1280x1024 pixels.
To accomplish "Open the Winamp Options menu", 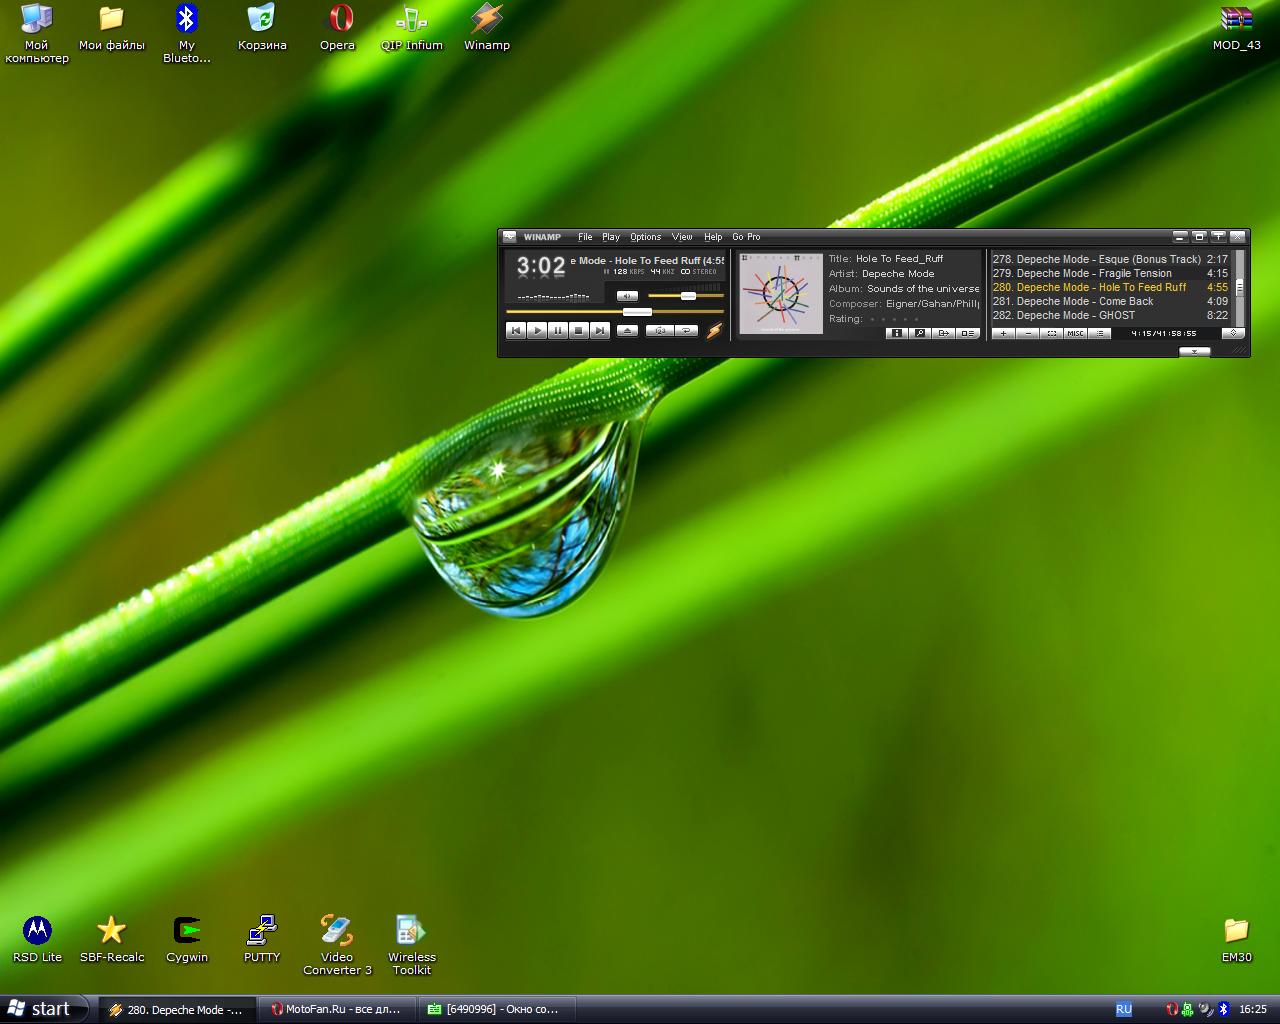I will click(x=645, y=237).
